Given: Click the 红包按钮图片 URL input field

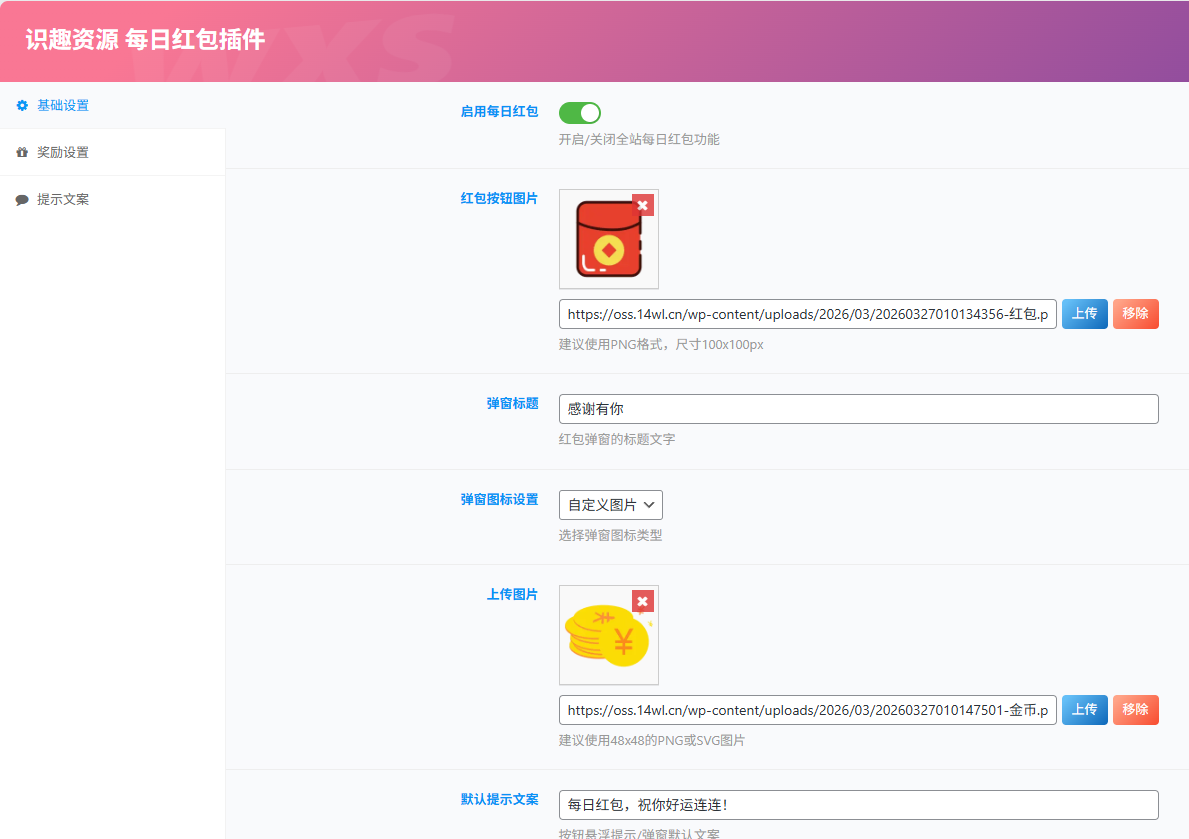Looking at the screenshot, I should point(807,314).
